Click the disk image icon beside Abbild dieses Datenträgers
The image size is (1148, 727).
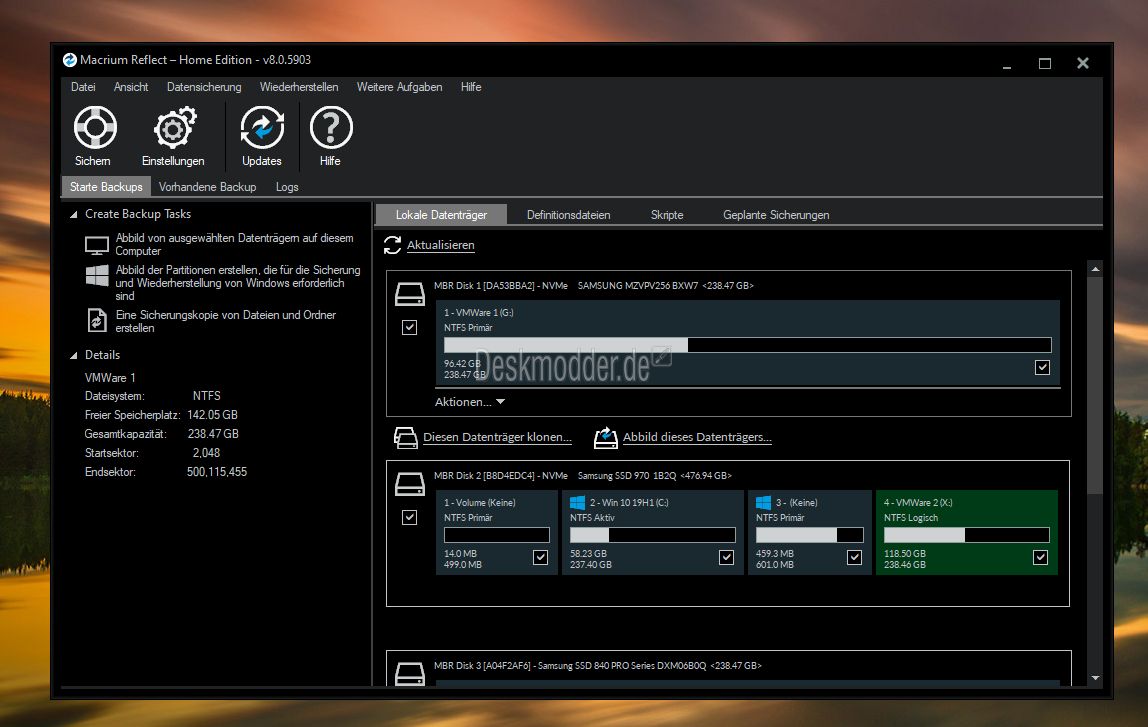(x=605, y=438)
